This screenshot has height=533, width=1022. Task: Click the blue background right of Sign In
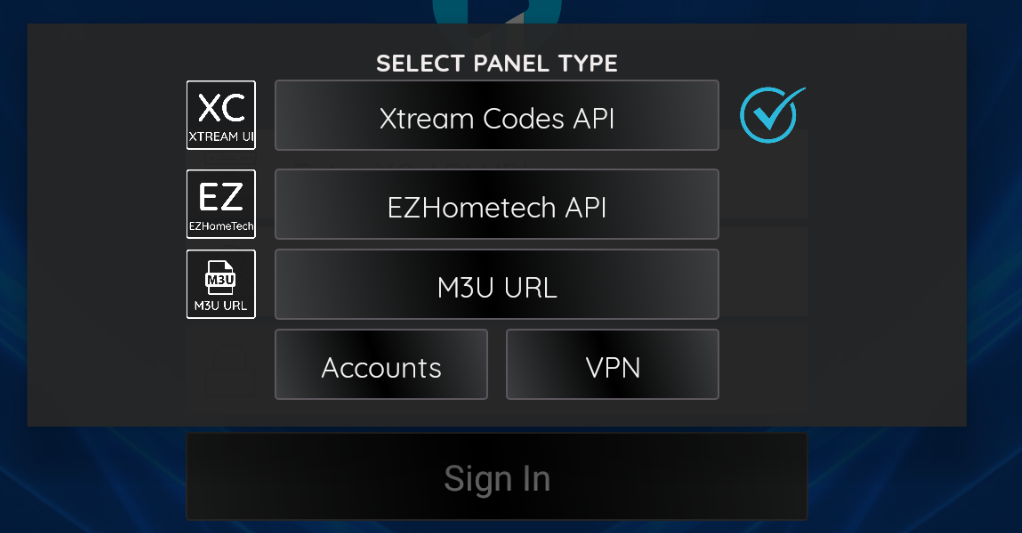[910, 480]
